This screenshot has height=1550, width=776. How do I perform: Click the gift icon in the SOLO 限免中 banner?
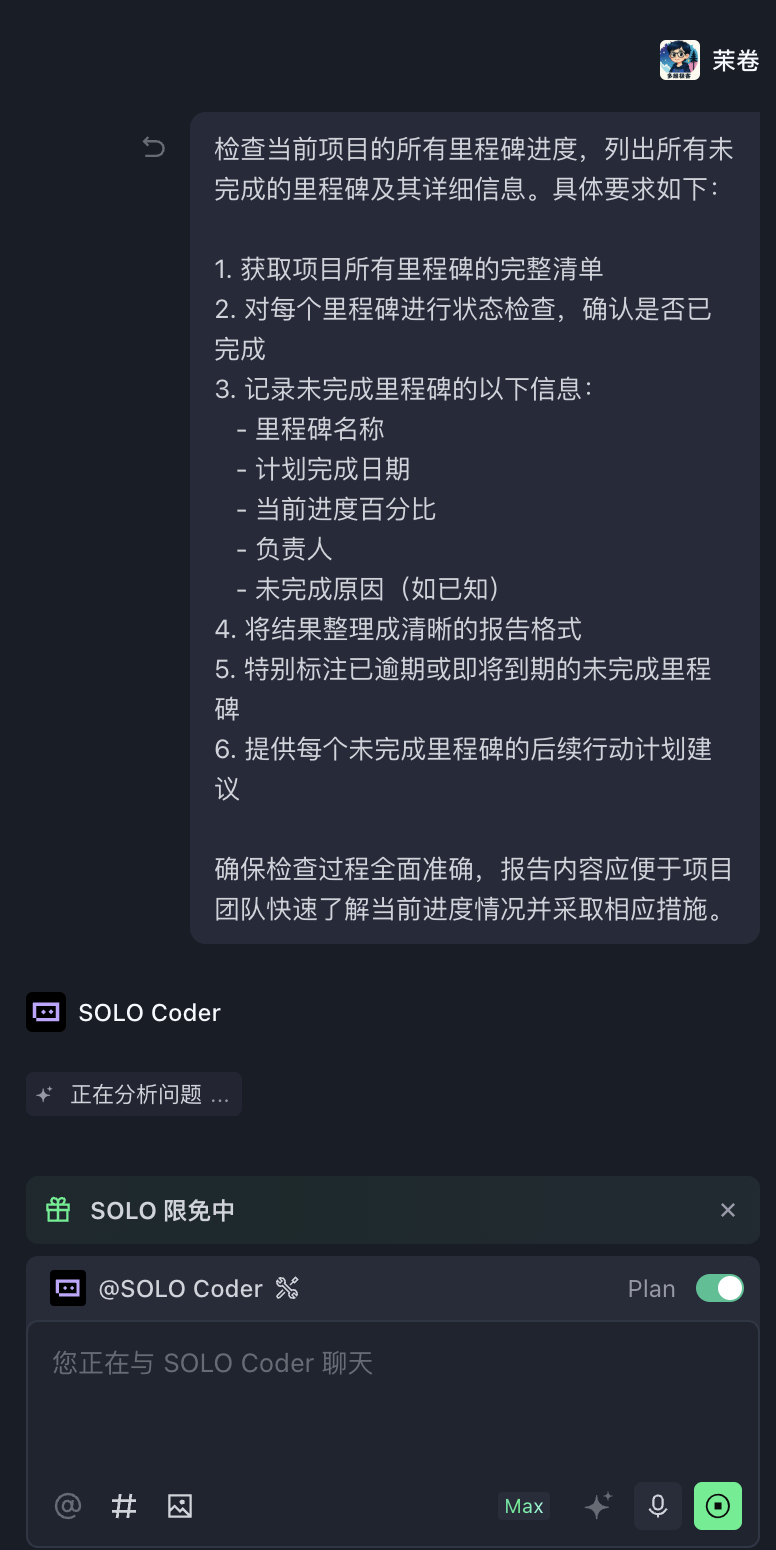[x=59, y=1210]
